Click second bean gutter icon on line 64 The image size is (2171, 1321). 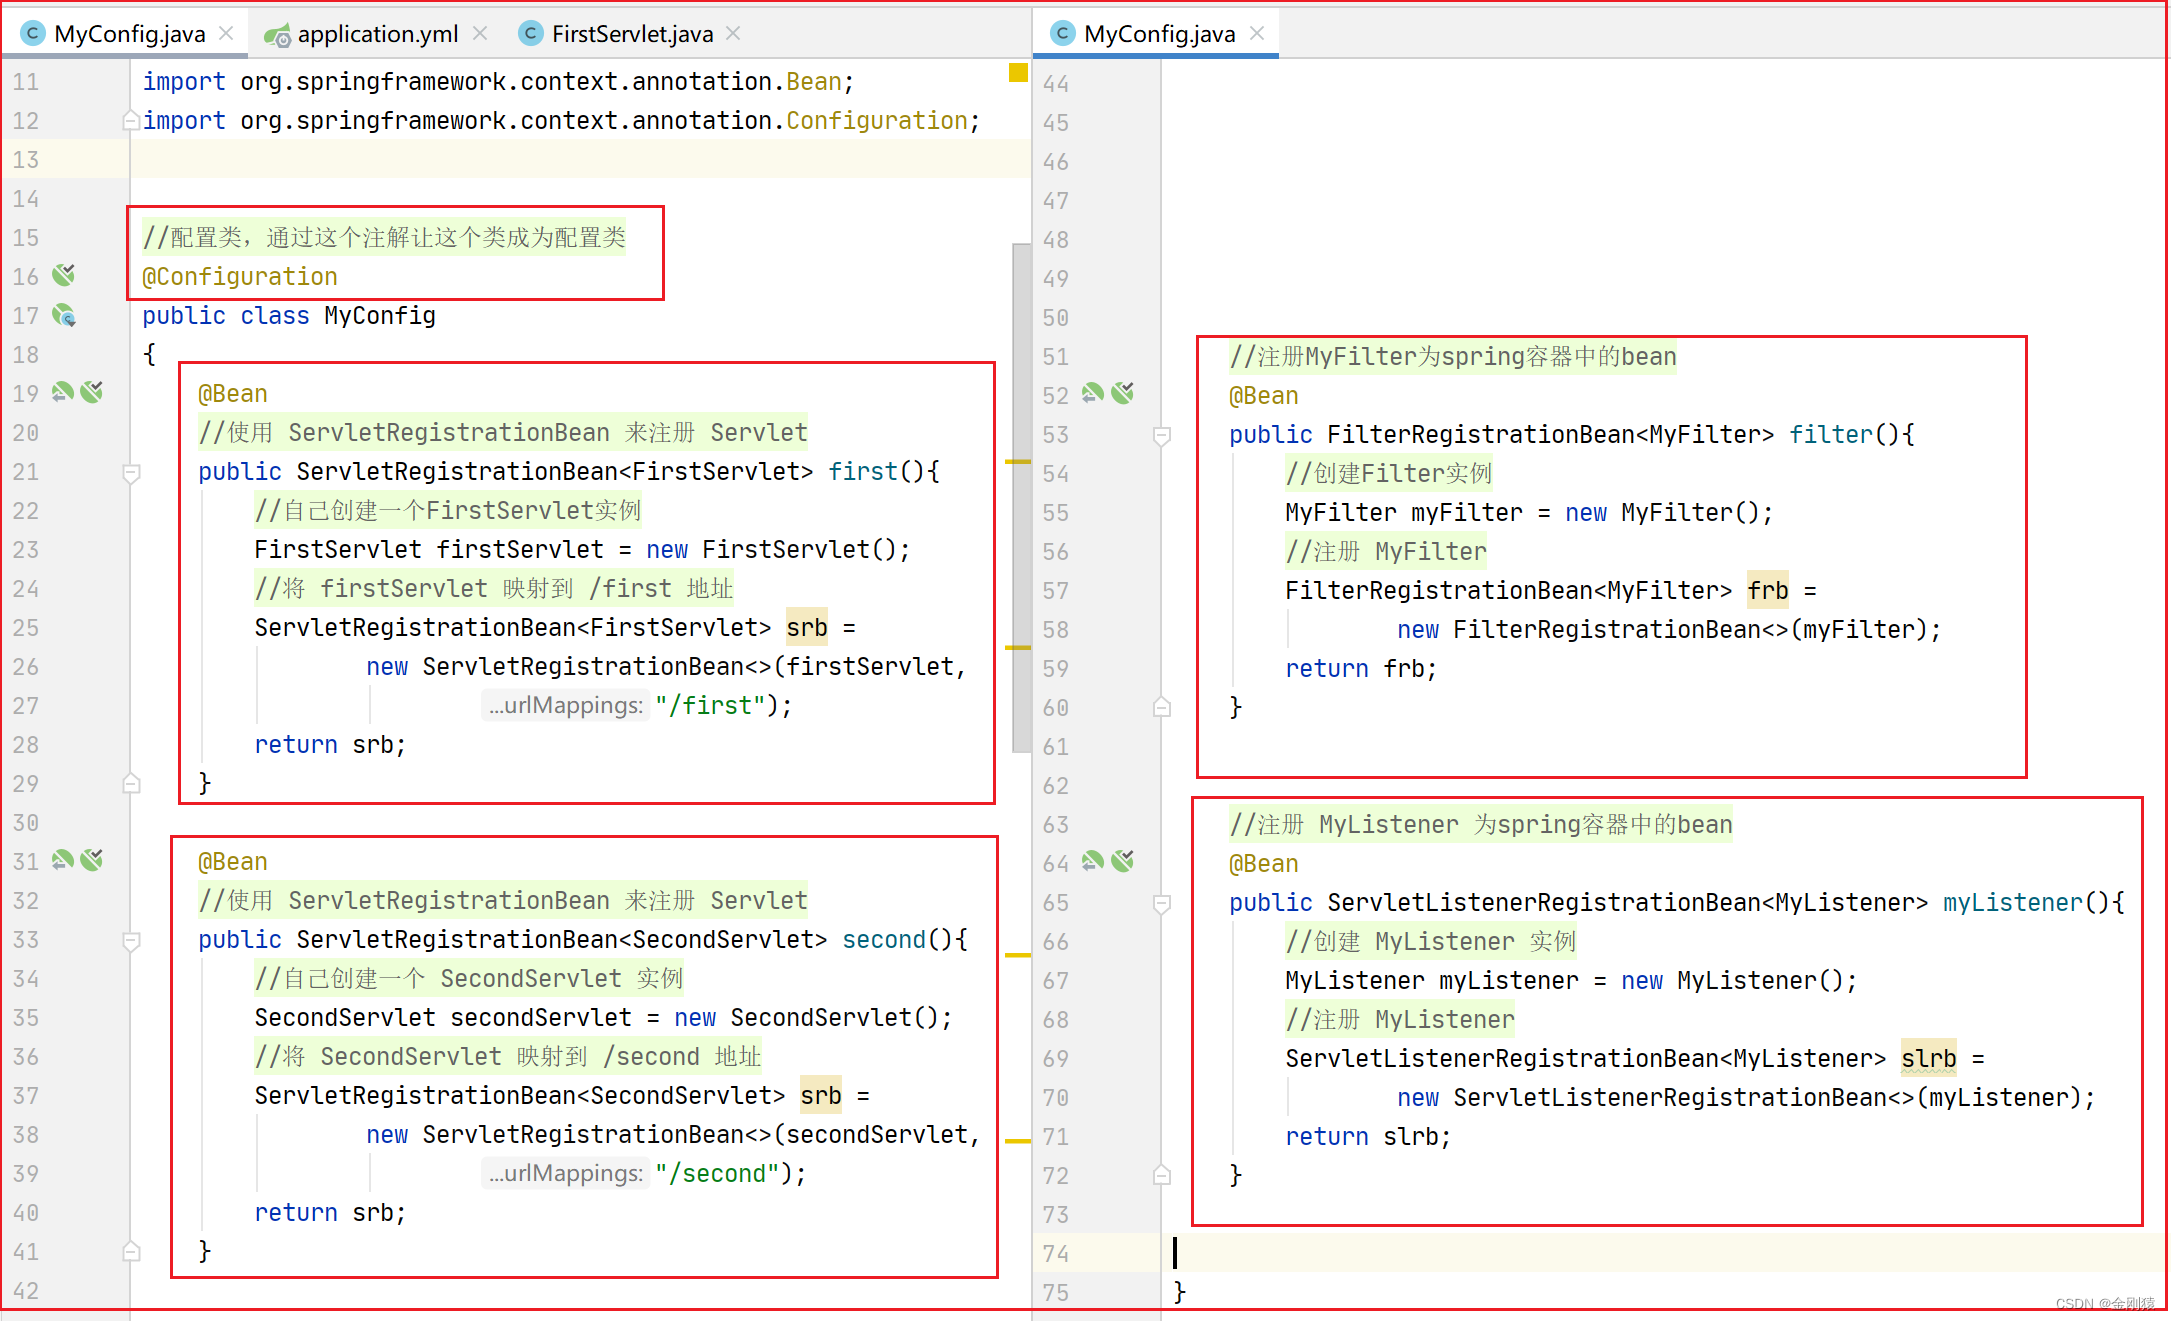1122,861
